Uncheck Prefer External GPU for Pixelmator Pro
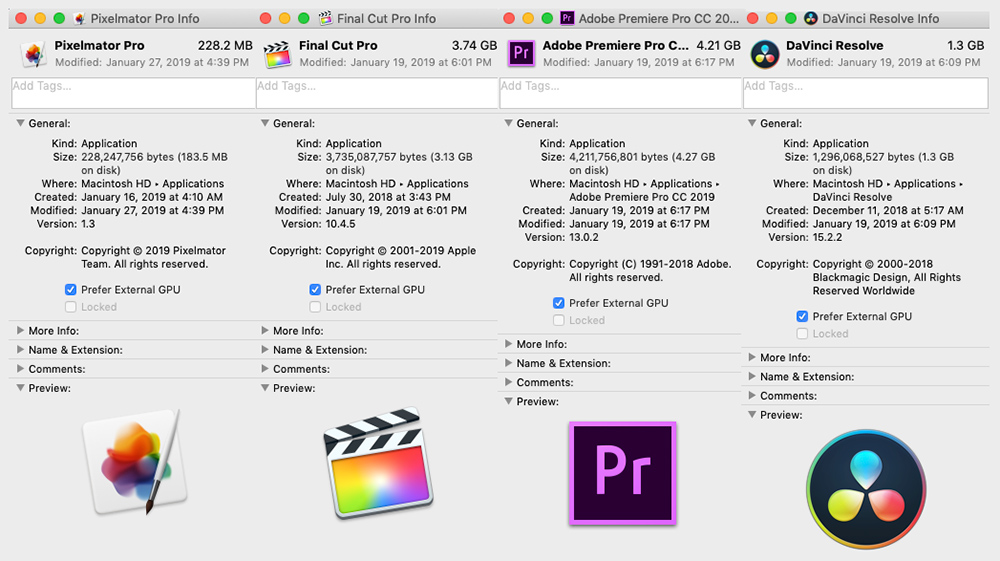The height and width of the screenshot is (561, 1000). coord(71,289)
